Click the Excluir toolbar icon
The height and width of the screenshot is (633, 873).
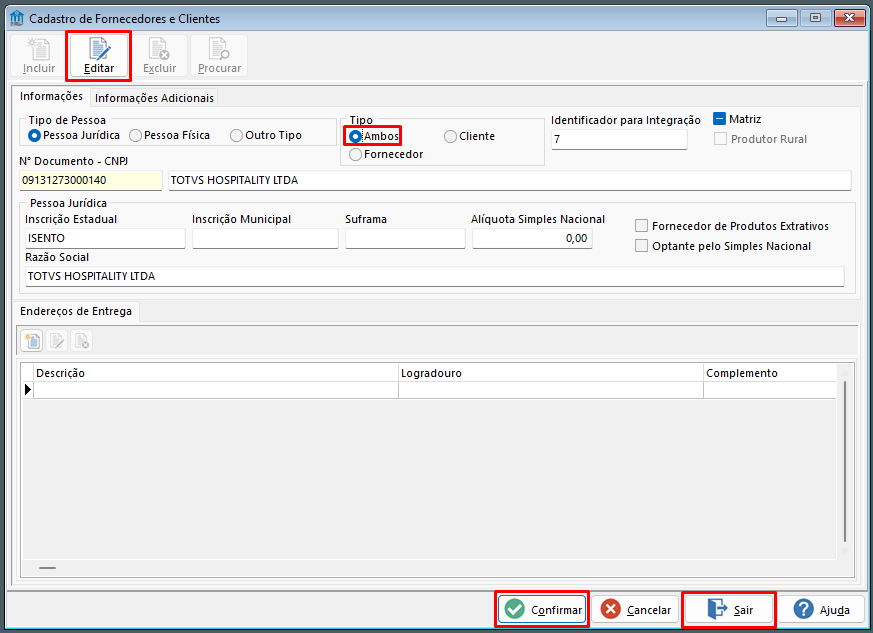pos(159,56)
